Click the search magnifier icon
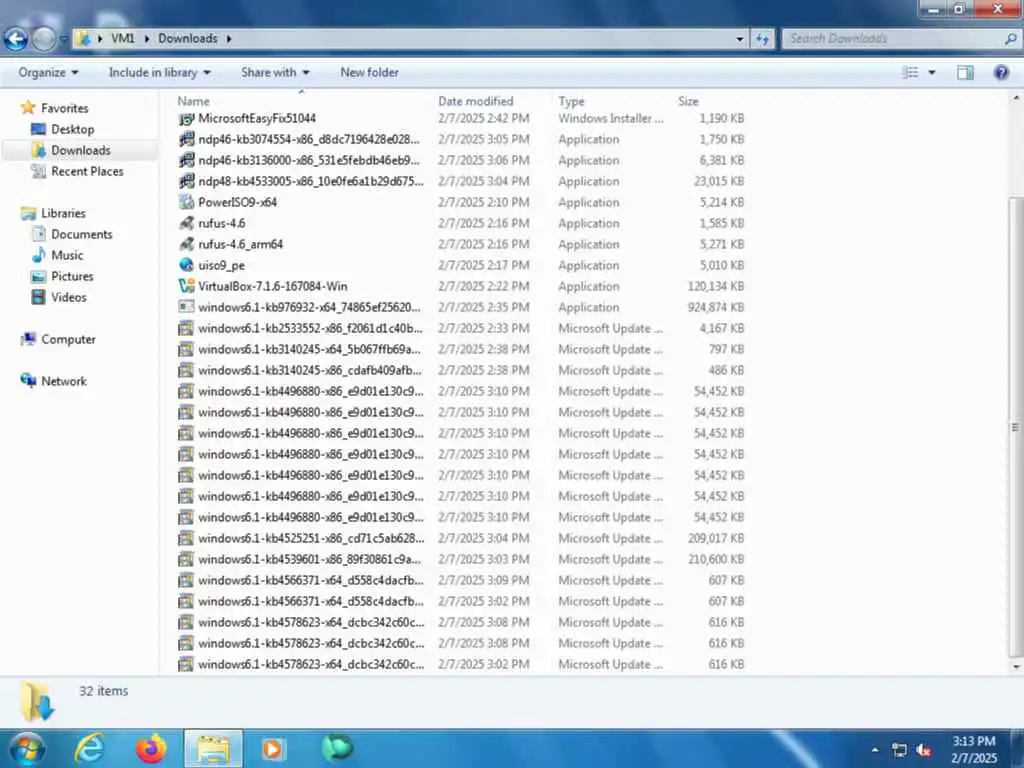The width and height of the screenshot is (1024, 768). coord(1010,39)
